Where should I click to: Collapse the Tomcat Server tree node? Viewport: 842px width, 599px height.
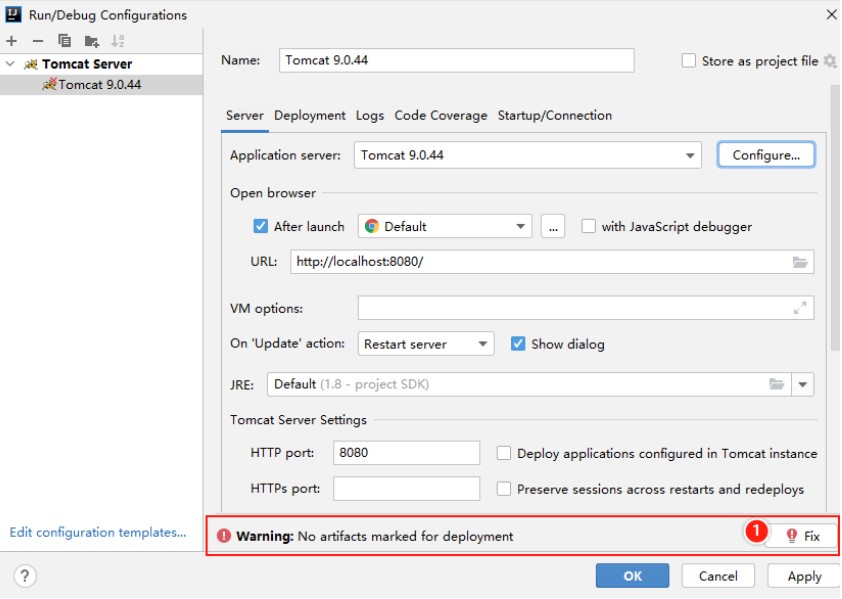click(x=10, y=64)
